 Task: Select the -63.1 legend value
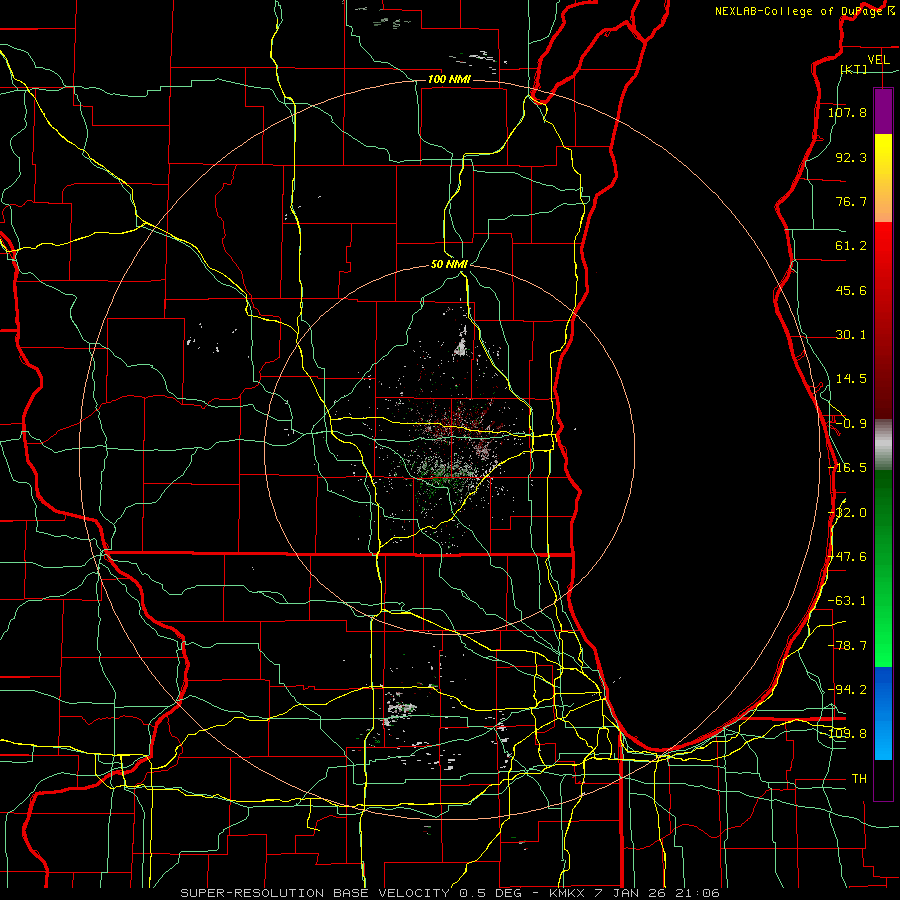(x=847, y=601)
